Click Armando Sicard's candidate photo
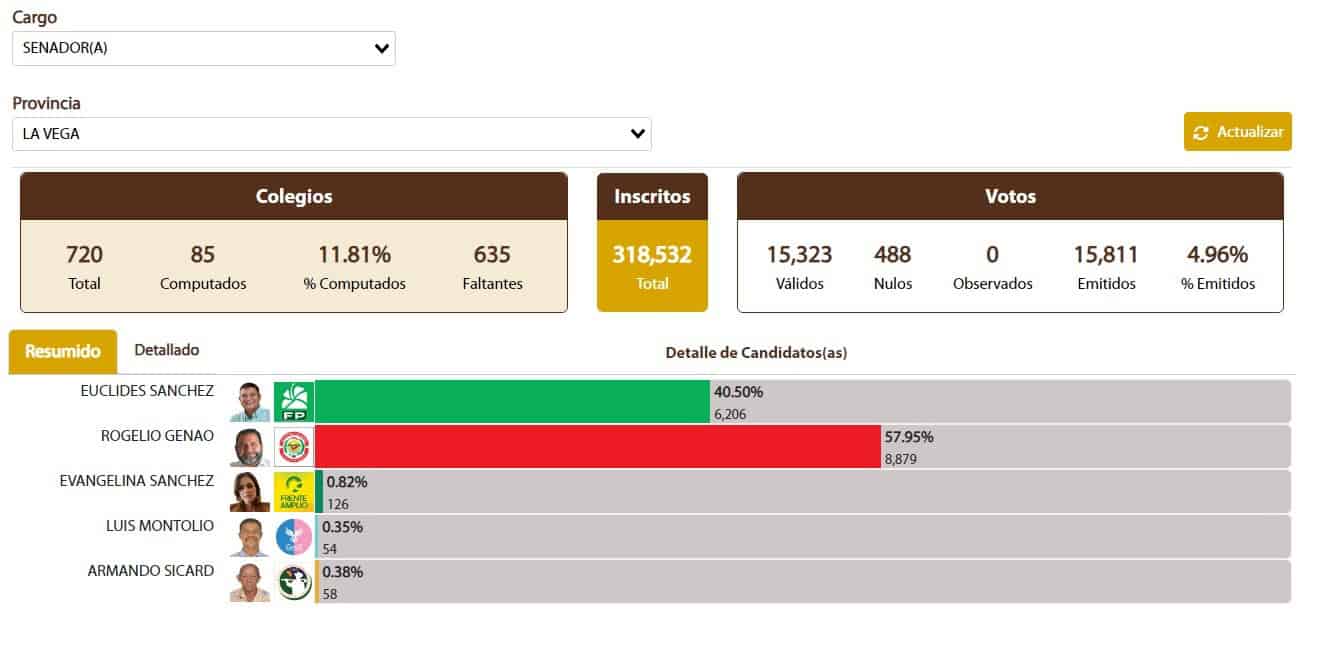Screen dimensions: 1341x662 pos(250,582)
